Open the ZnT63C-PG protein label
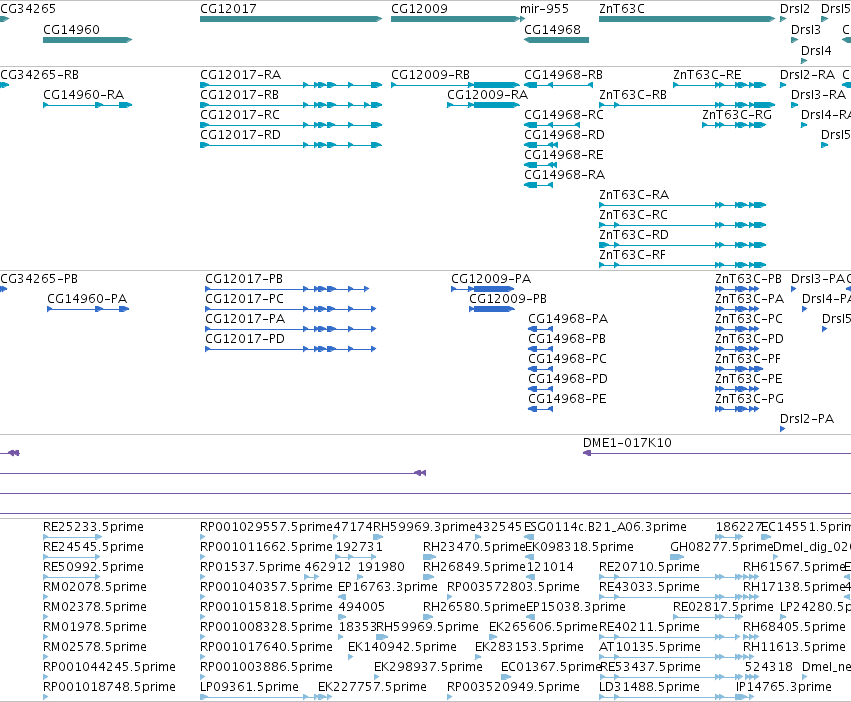 point(750,399)
